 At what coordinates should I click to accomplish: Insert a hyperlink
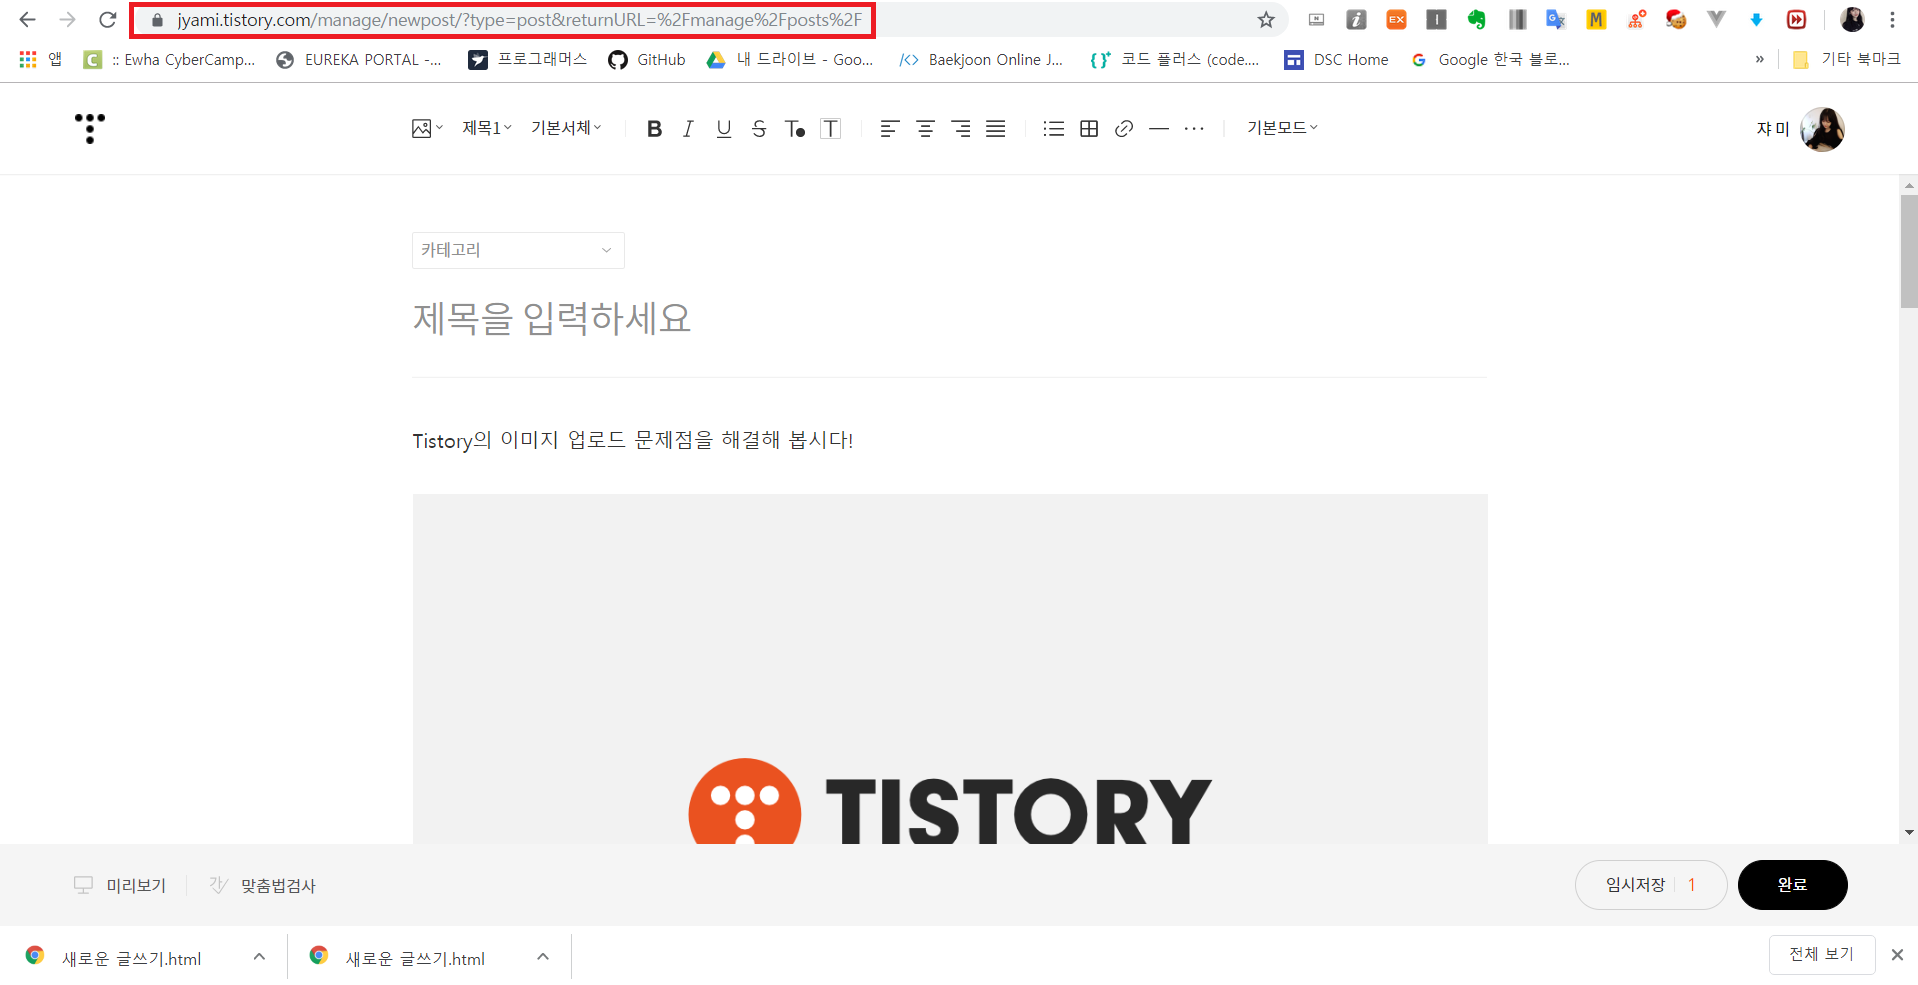tap(1124, 129)
